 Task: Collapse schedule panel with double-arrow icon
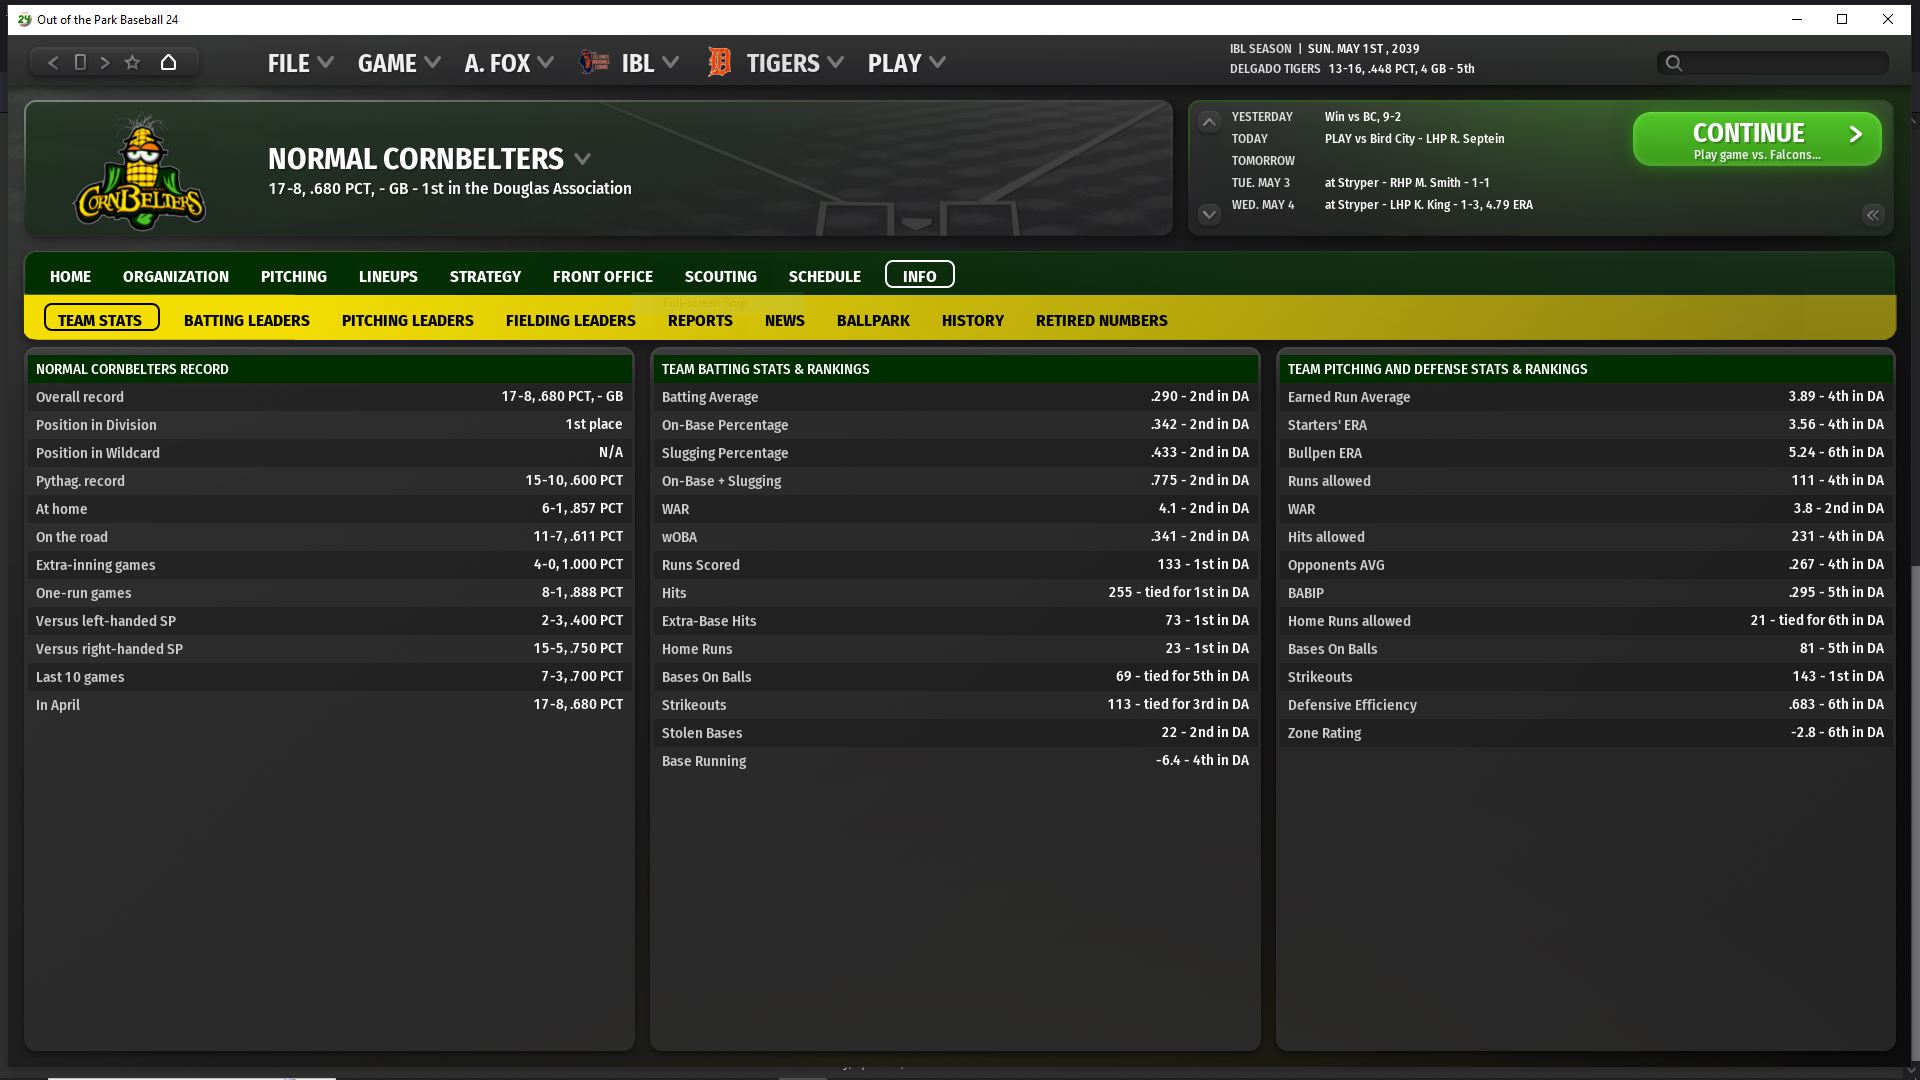coord(1872,215)
